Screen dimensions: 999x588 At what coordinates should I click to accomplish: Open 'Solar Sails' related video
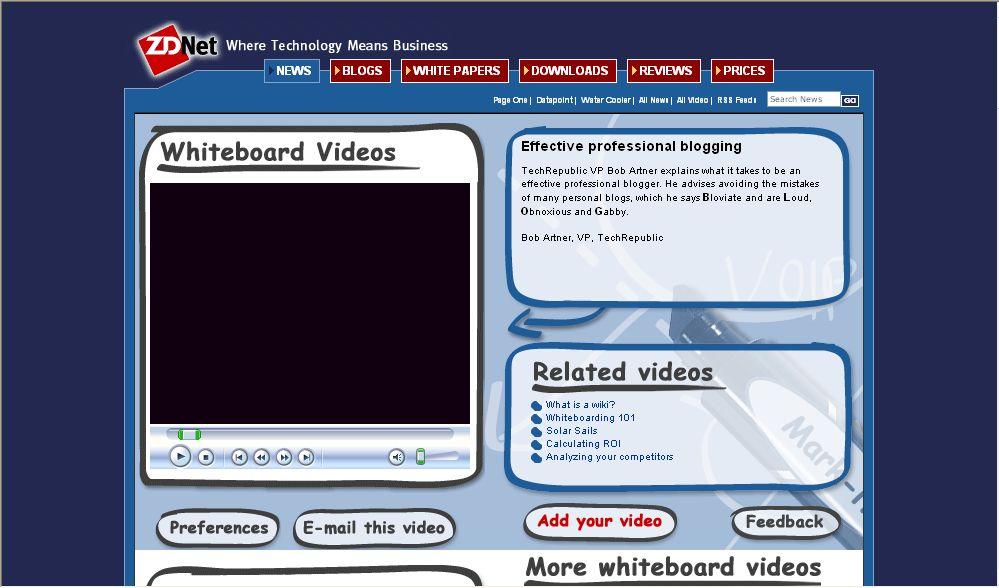coord(571,431)
